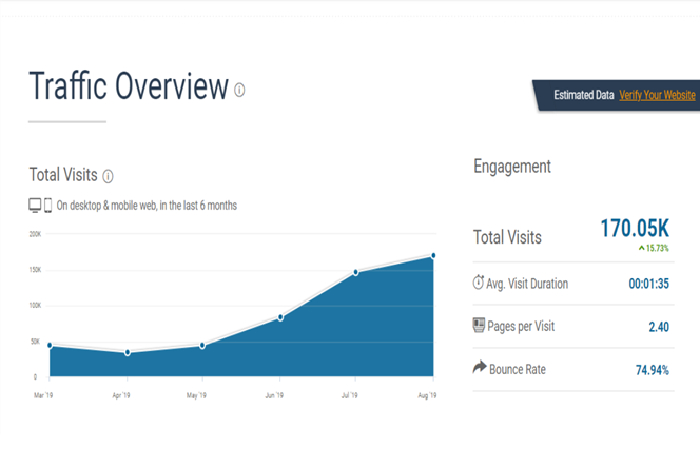
Task: Click the 150K y-axis label
Action: coord(35,270)
